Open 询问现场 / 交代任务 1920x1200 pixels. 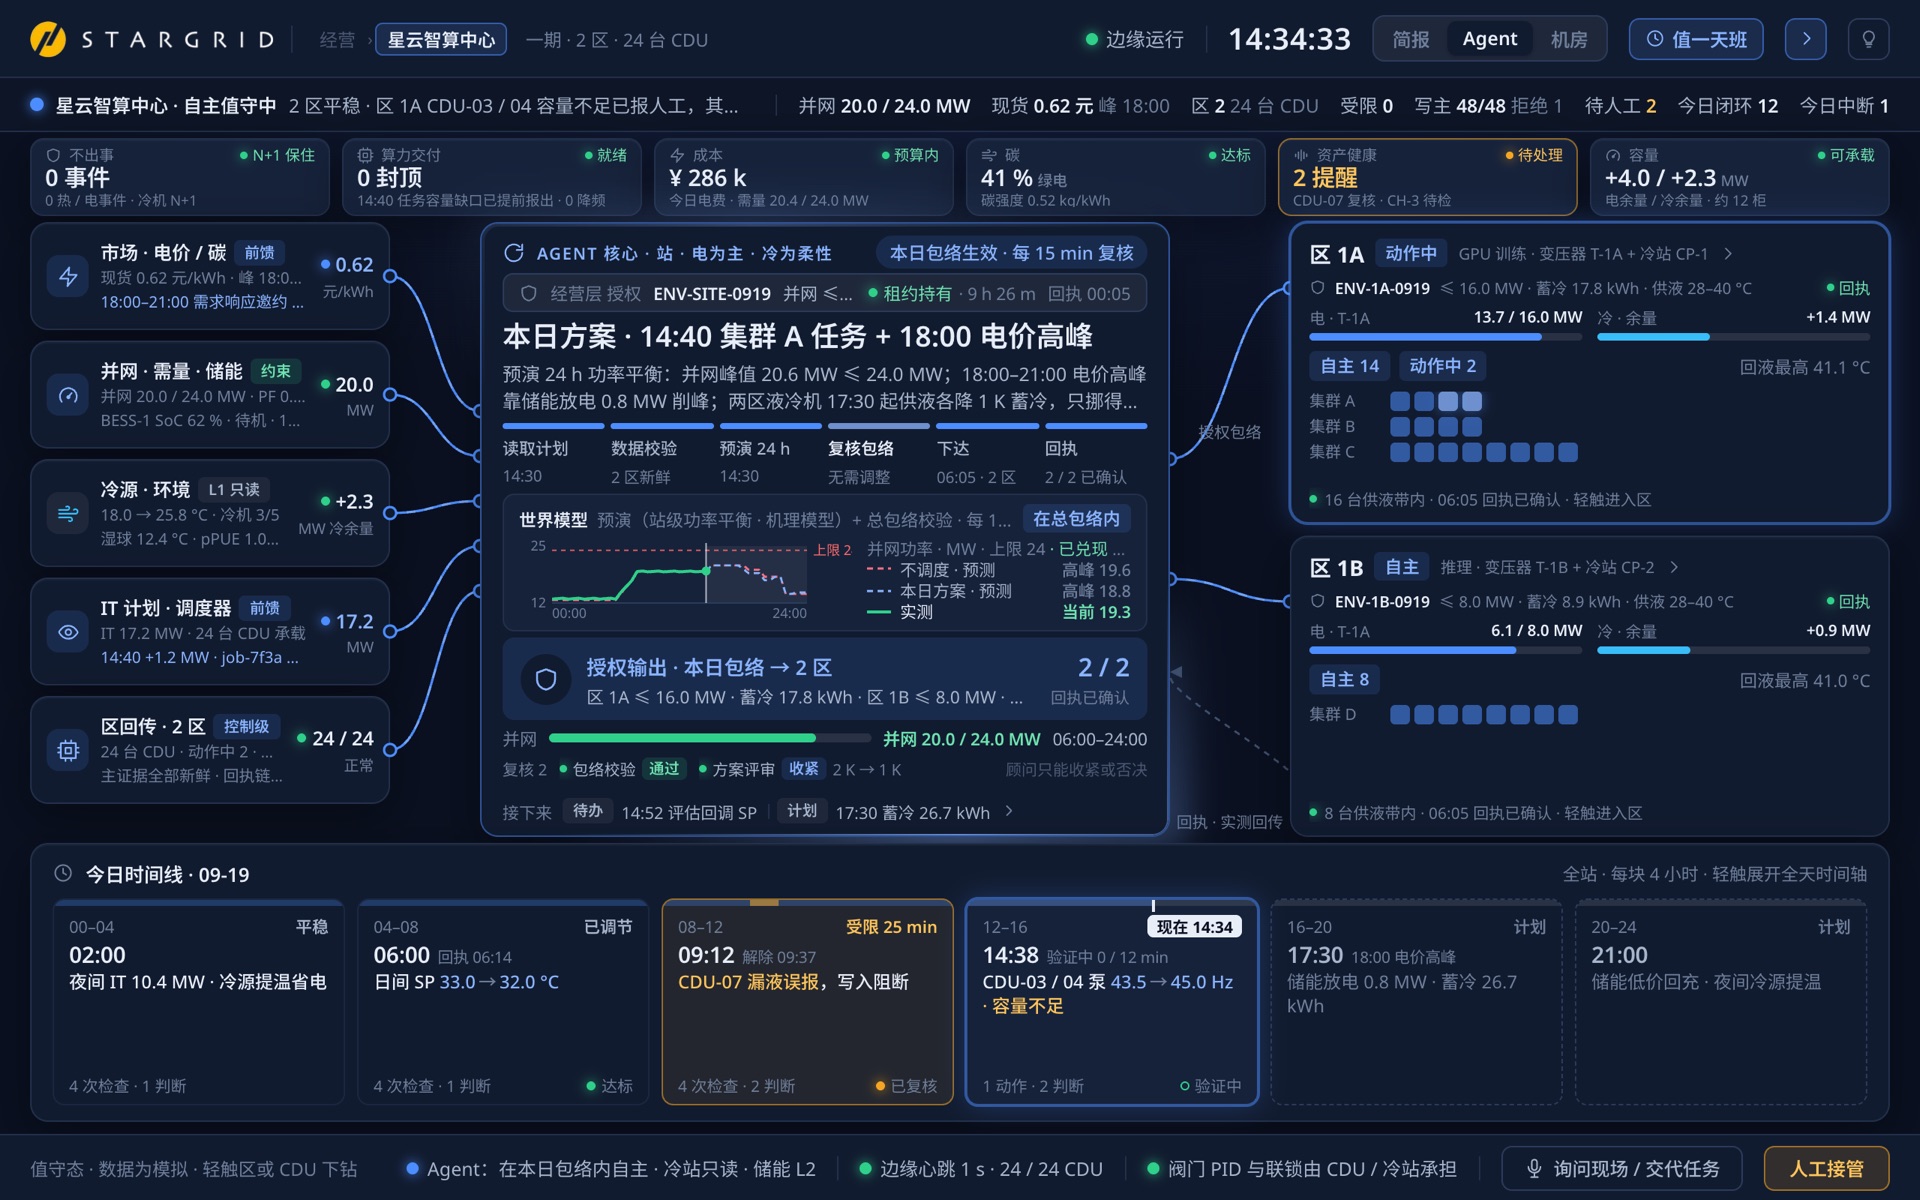tap(1622, 1168)
